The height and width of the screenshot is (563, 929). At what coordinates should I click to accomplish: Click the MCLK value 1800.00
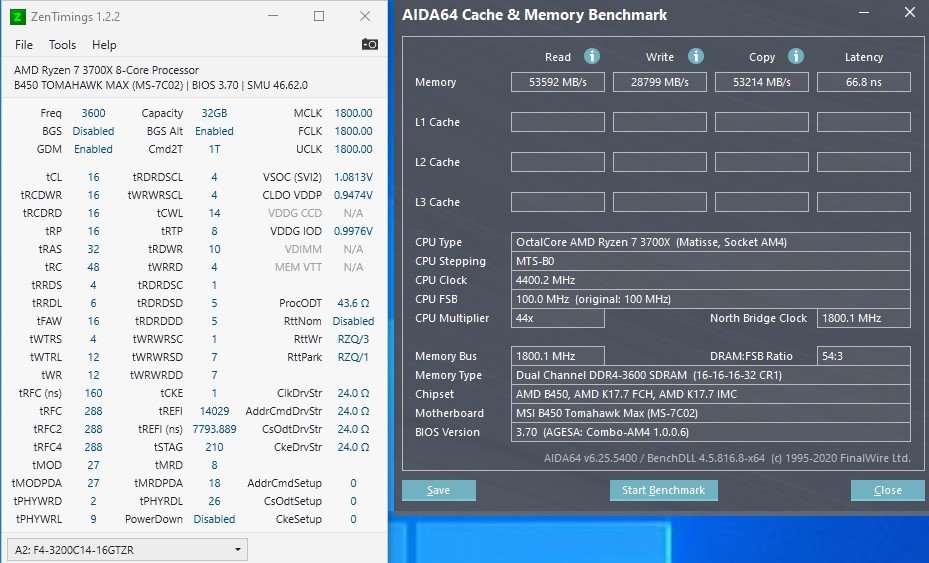tap(353, 113)
